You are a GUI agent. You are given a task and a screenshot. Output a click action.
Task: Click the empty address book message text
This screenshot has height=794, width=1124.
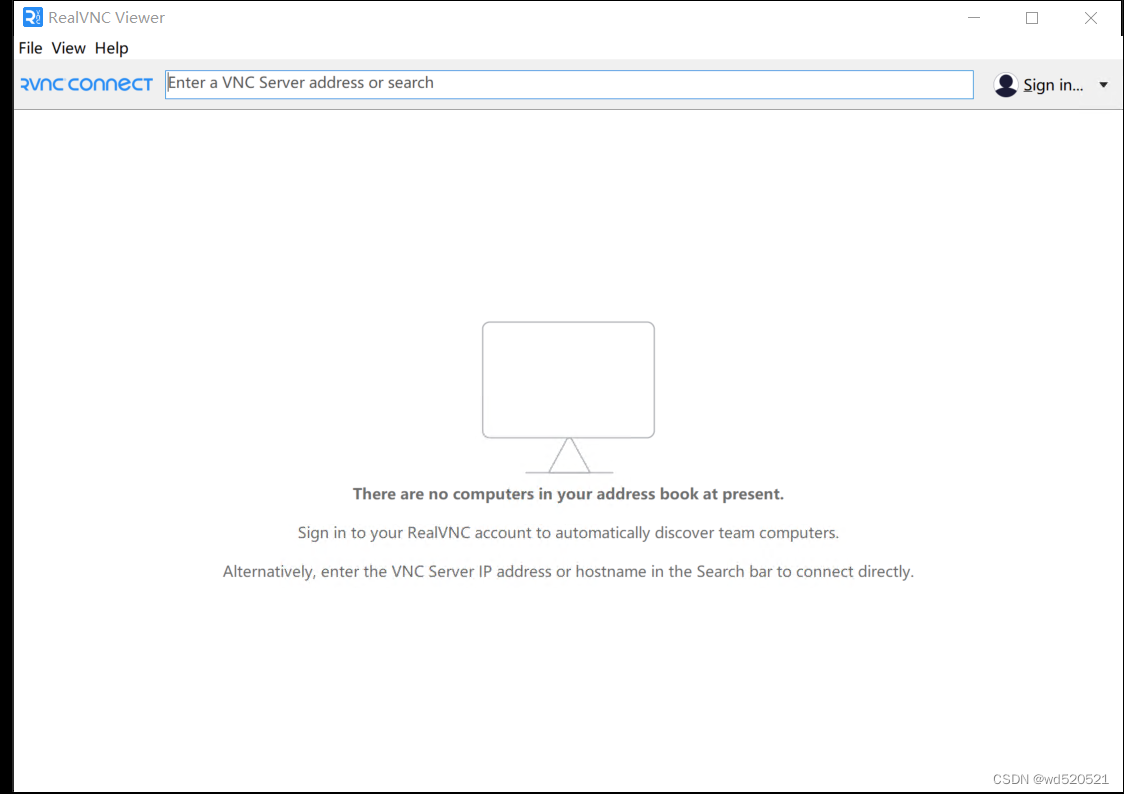568,493
